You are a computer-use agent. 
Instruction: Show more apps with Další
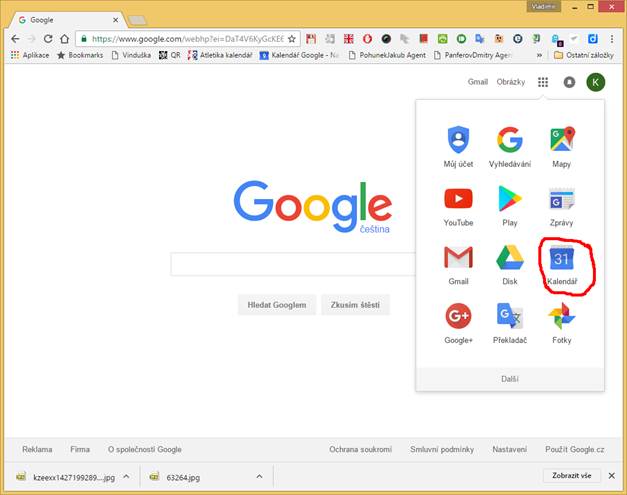(x=510, y=379)
